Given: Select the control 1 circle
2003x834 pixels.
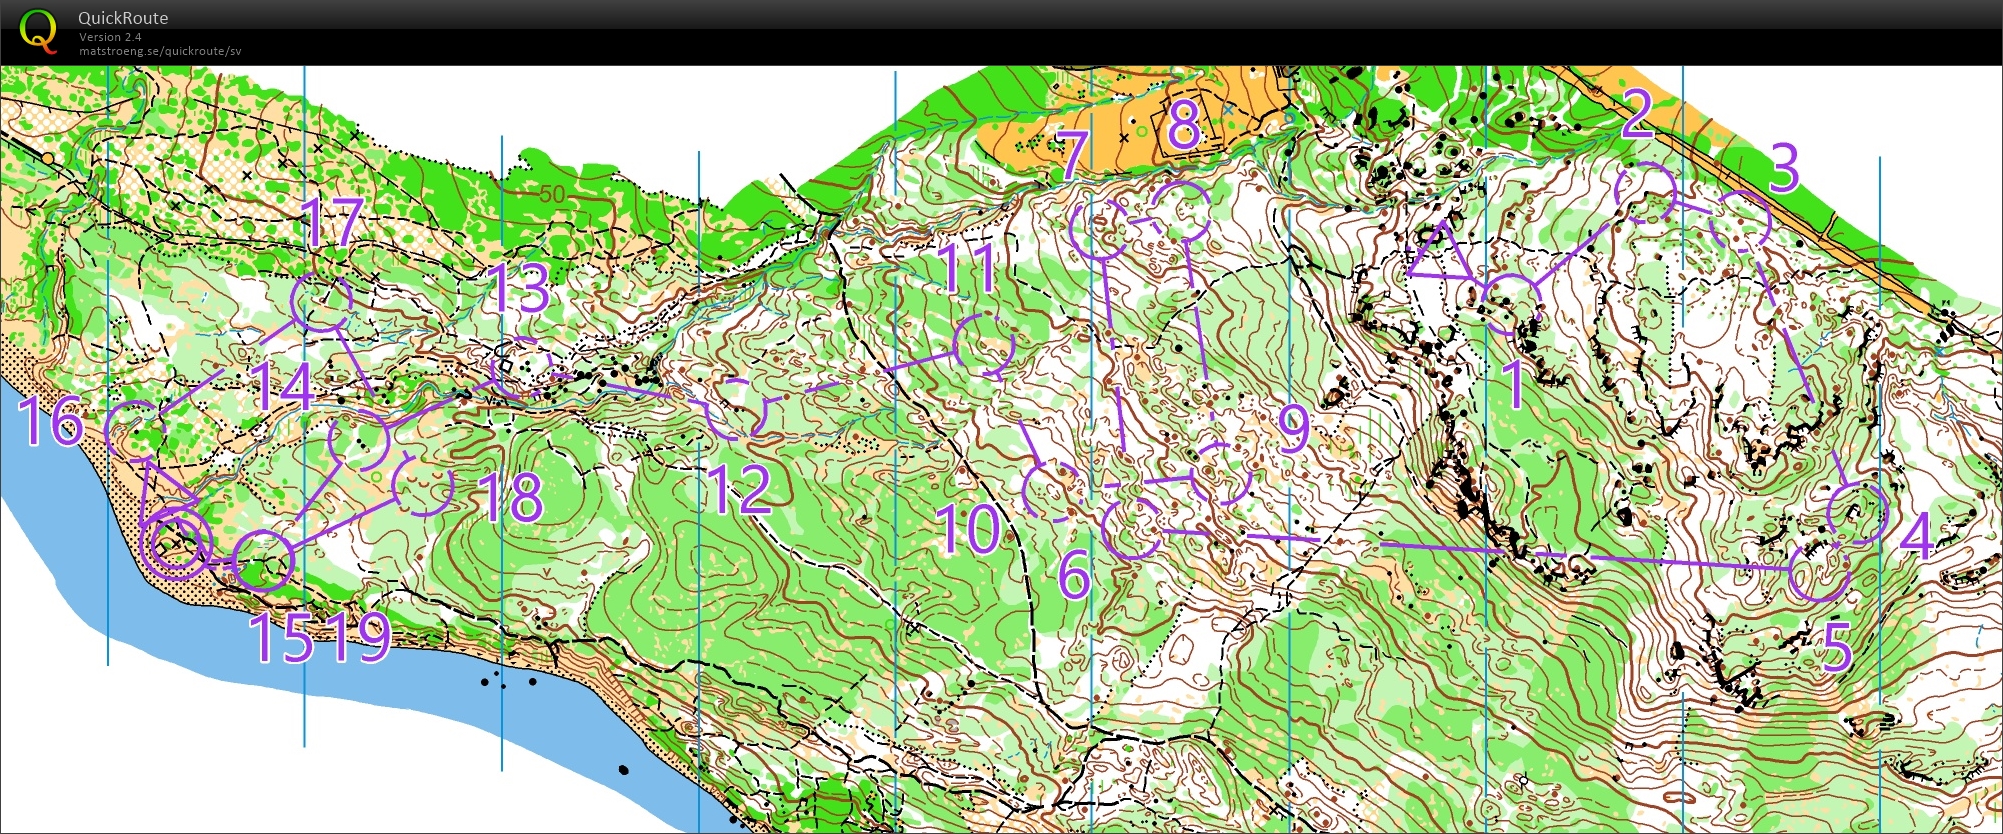Looking at the screenshot, I should 1510,304.
